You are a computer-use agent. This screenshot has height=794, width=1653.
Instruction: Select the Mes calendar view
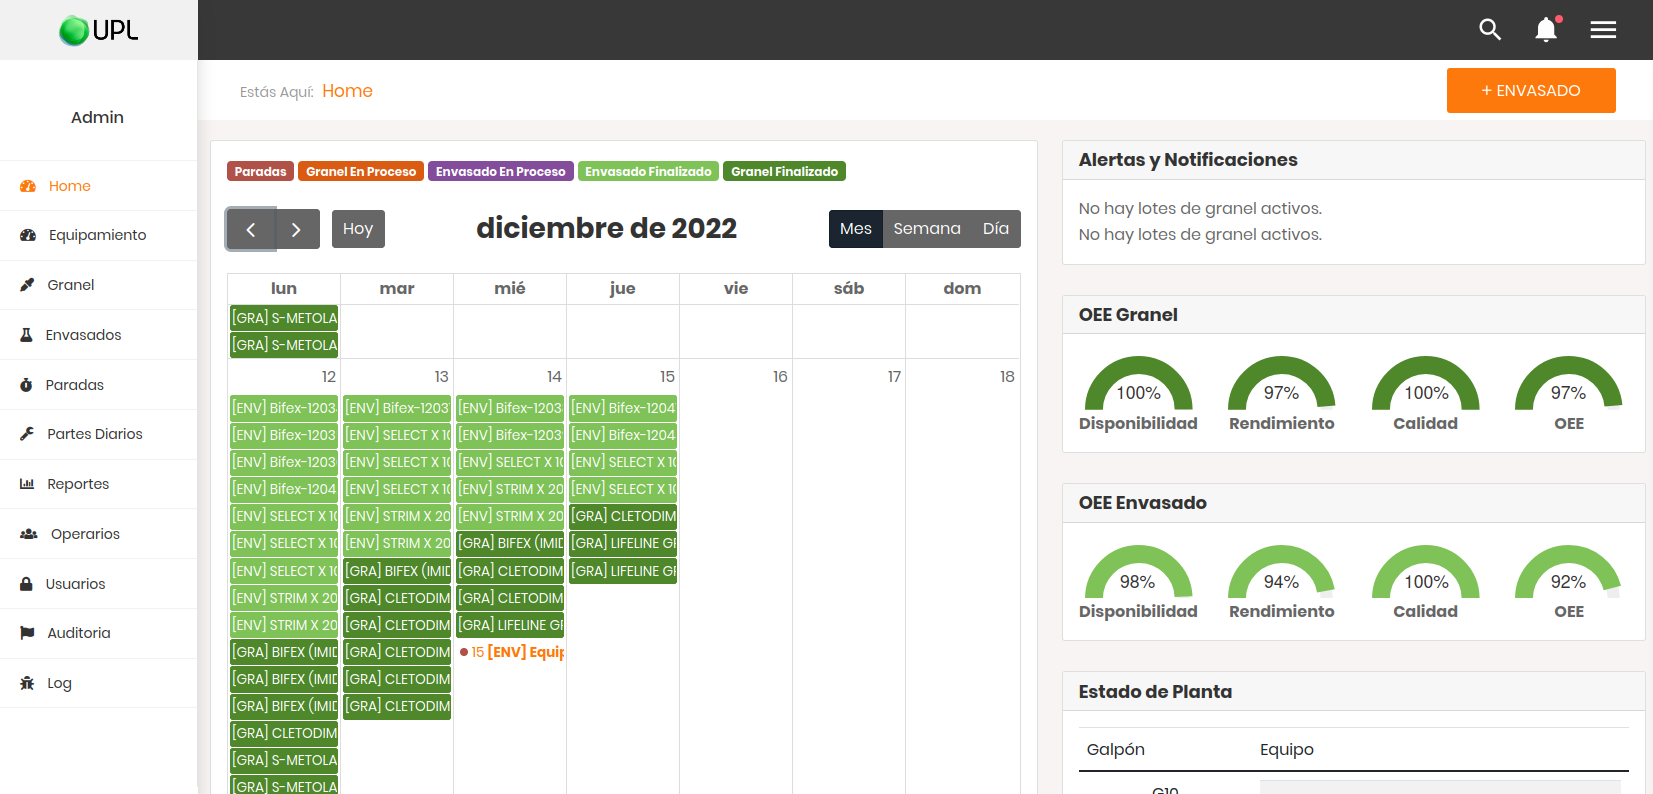(x=855, y=229)
